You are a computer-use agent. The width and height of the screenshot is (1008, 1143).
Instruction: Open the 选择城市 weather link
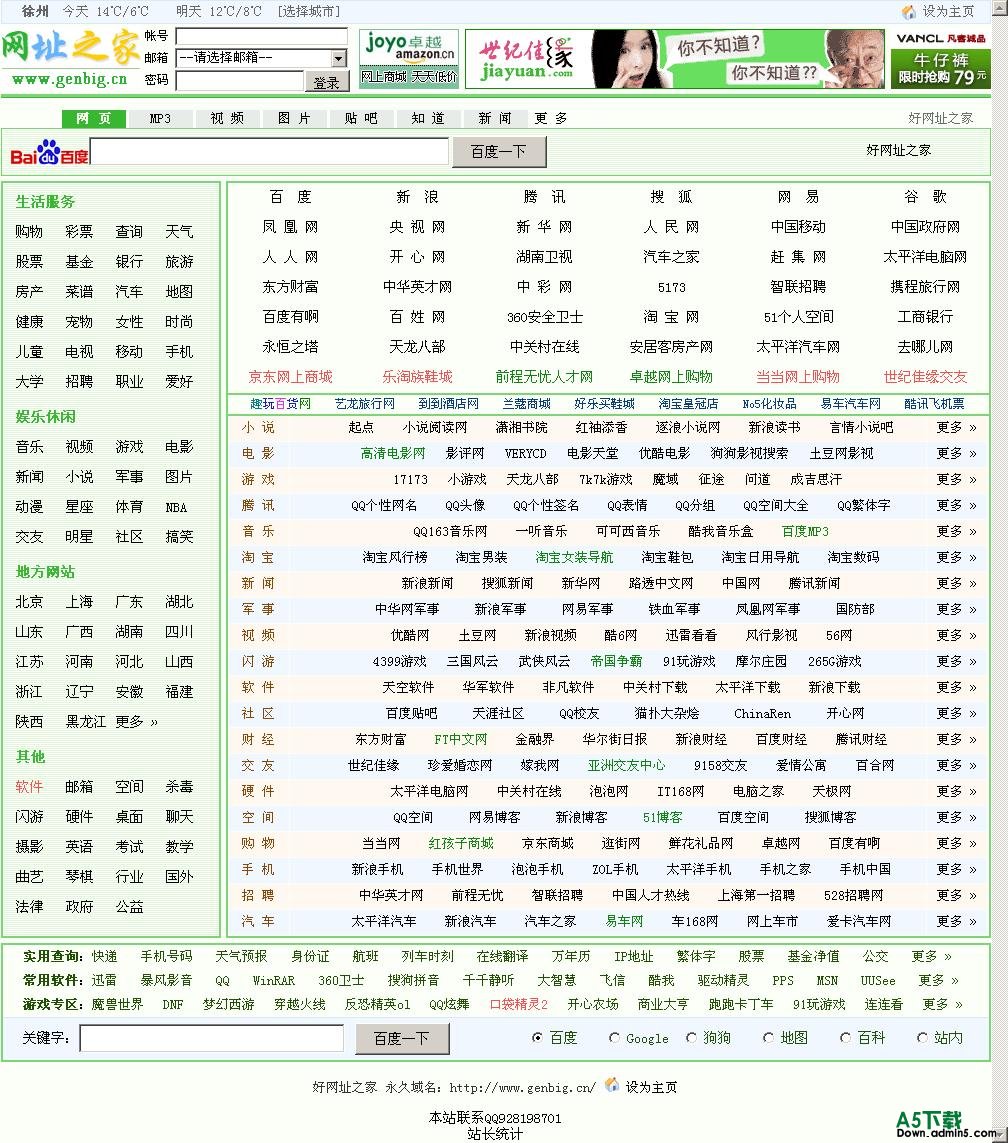308,12
